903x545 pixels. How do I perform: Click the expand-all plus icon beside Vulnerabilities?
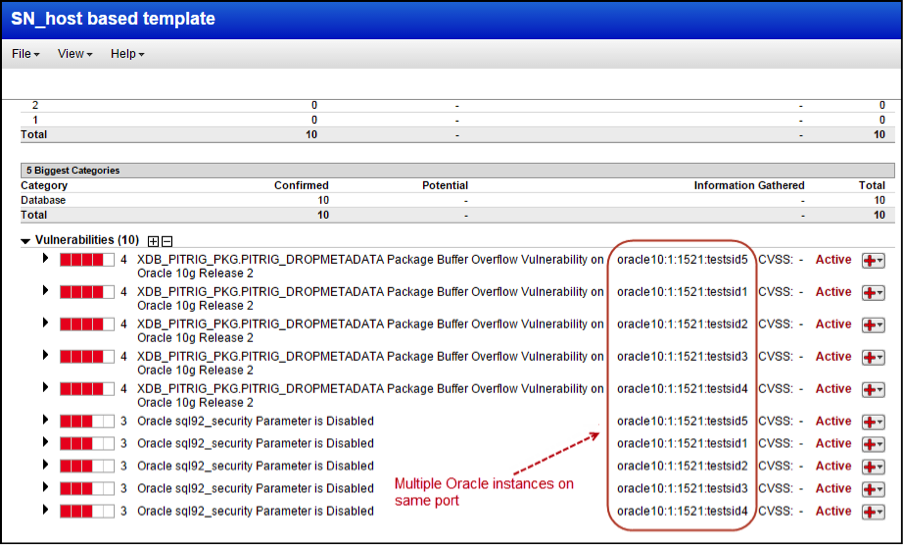pos(153,241)
